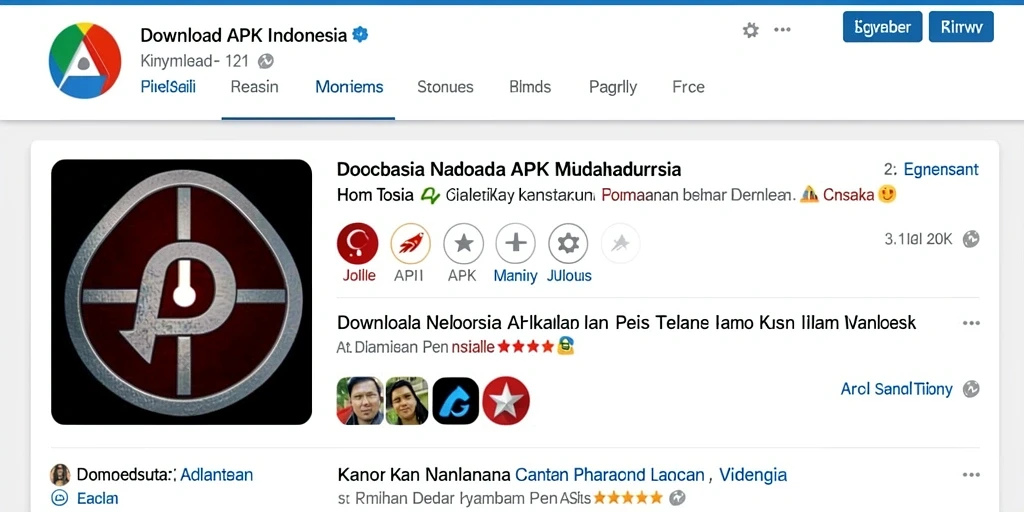1024x512 pixels.
Task: Open the three-dot menu beside the header gear
Action: (782, 30)
